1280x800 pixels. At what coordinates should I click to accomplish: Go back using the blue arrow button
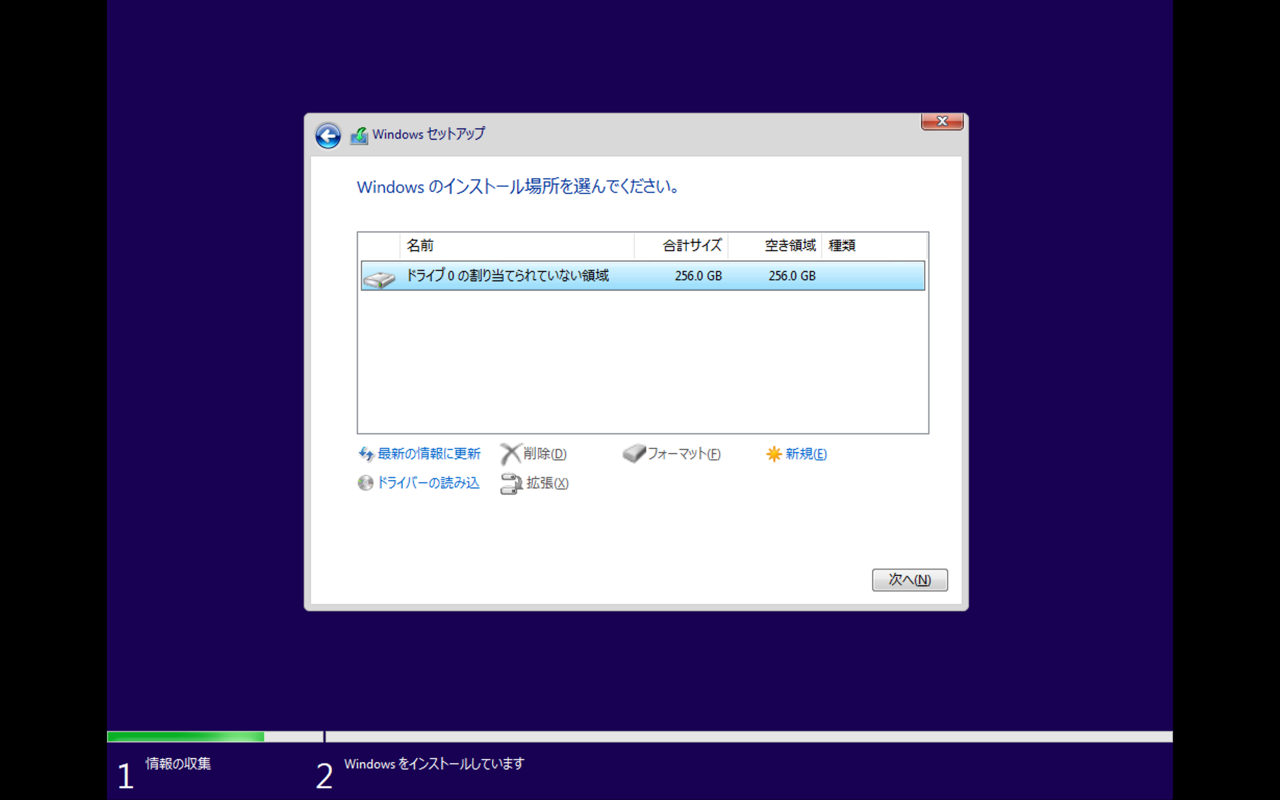tap(328, 136)
